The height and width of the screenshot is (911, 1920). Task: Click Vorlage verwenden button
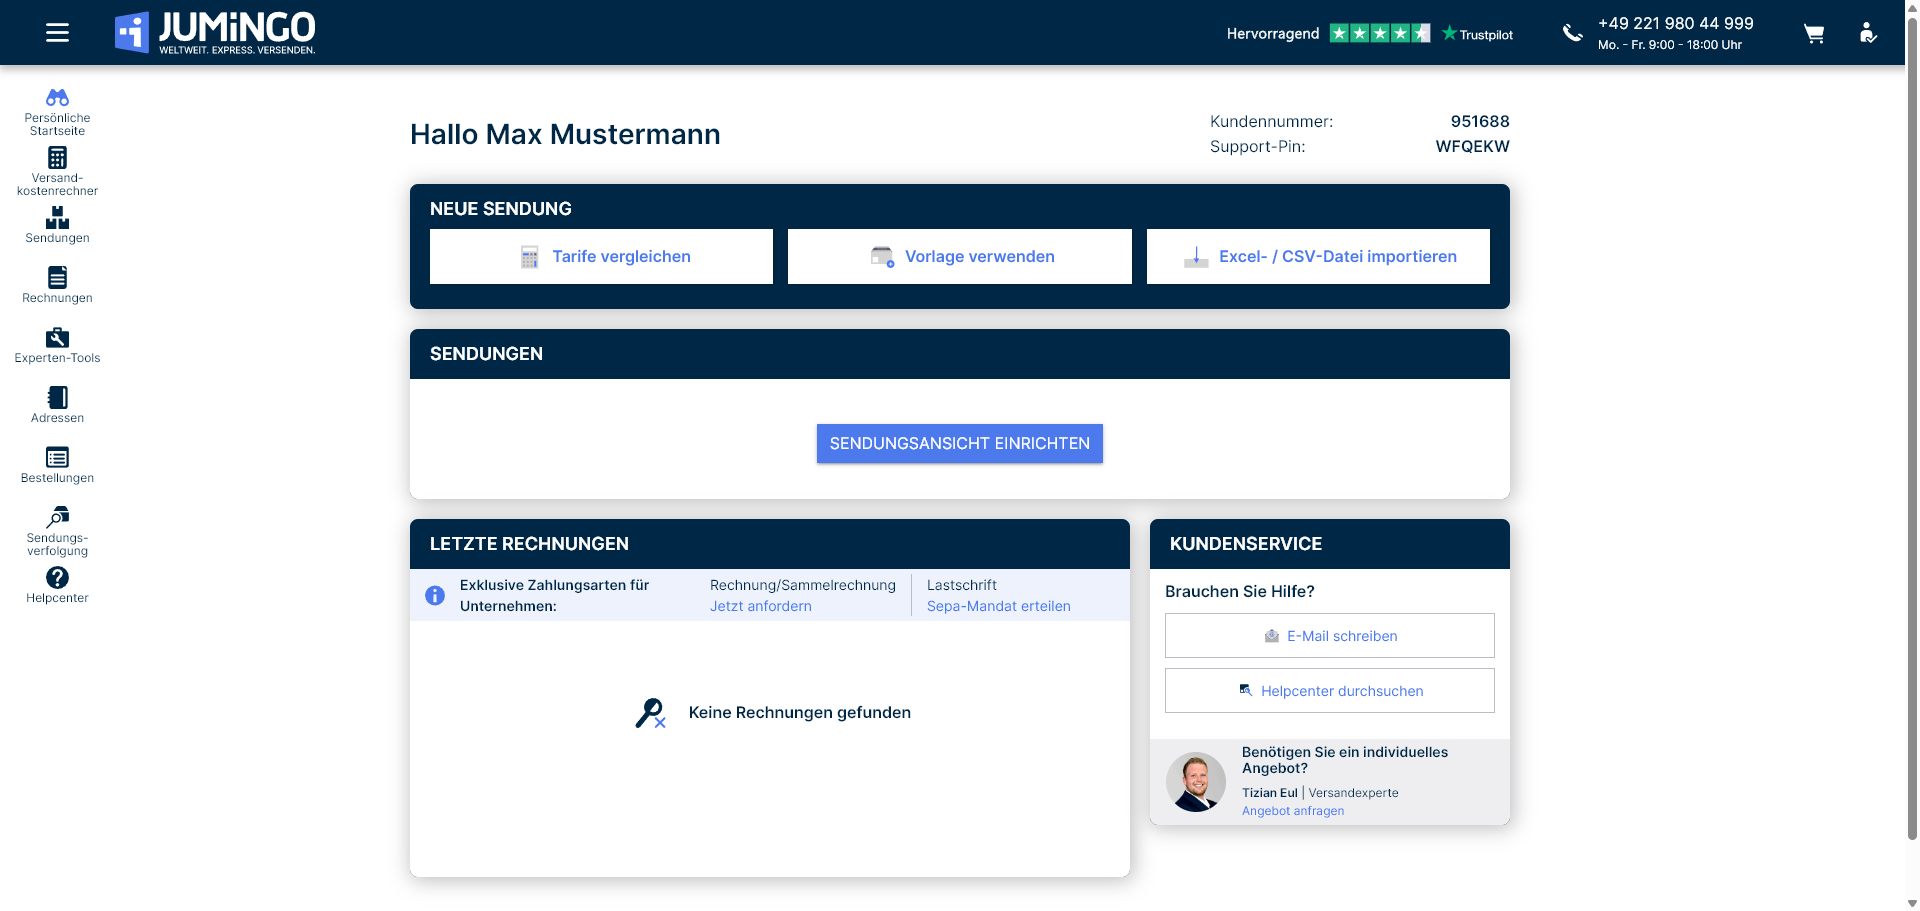(x=959, y=257)
